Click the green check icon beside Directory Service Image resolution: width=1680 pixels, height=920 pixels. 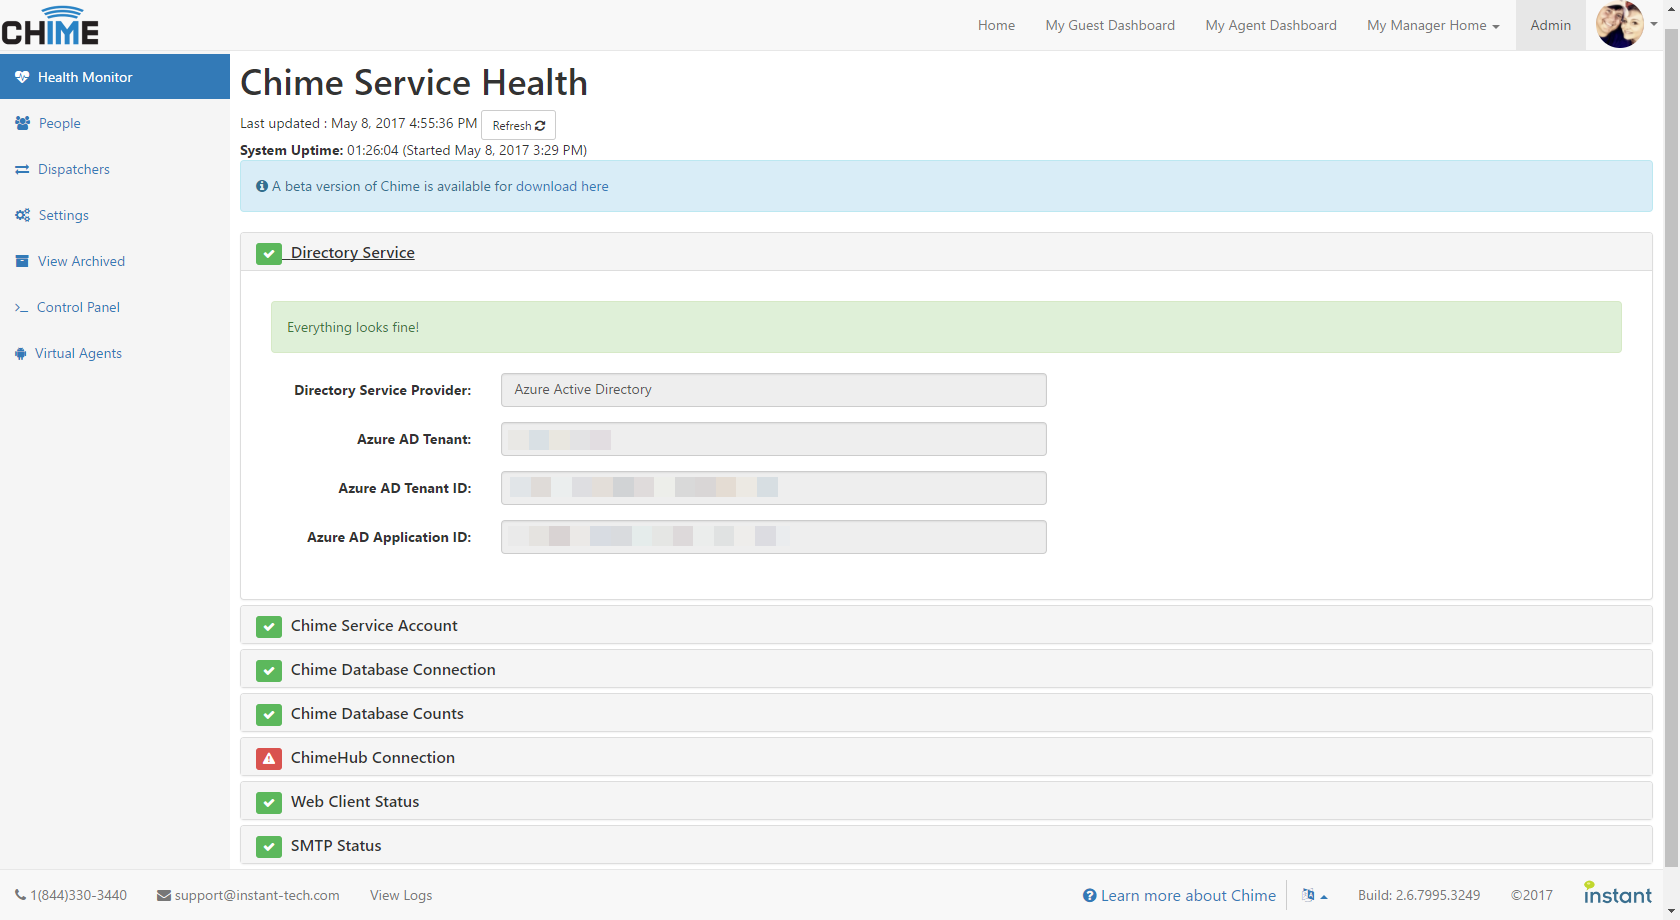(269, 254)
